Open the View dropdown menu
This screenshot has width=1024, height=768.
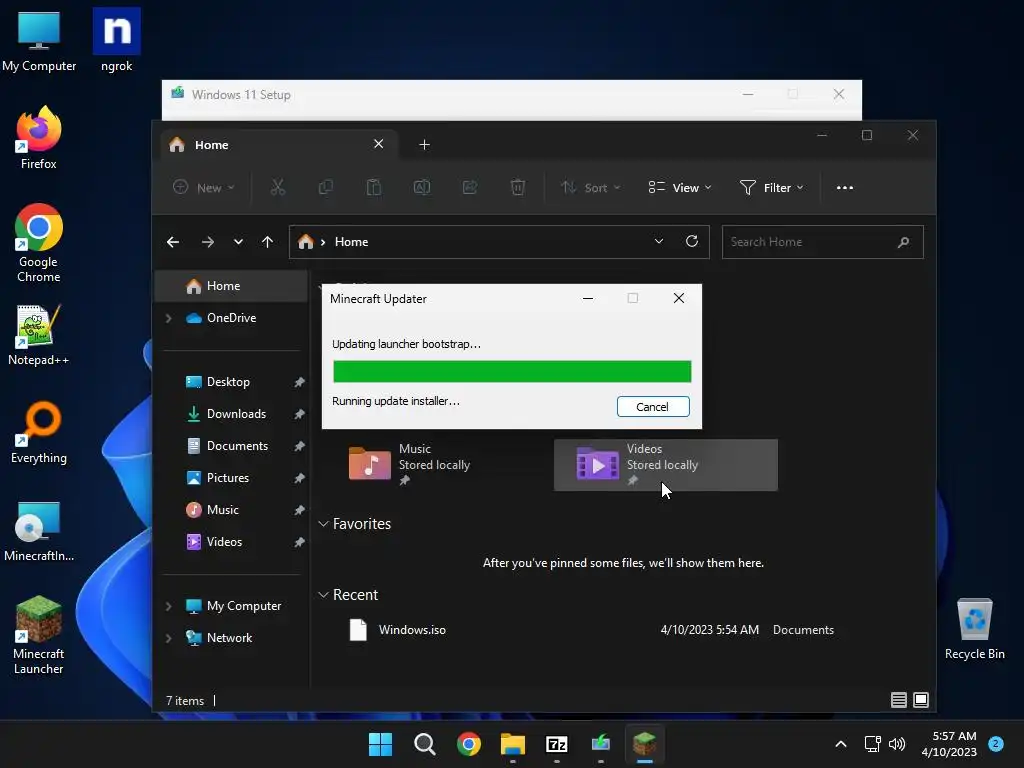tap(680, 188)
